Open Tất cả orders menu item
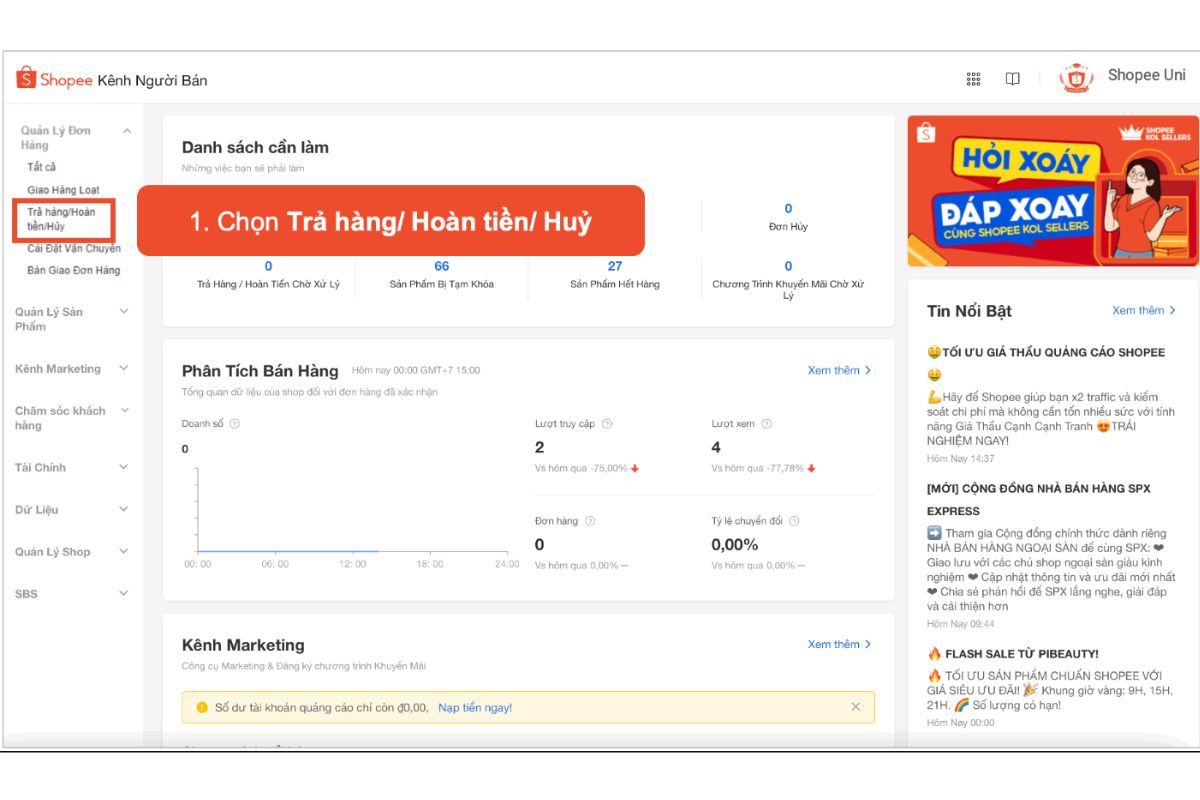The height and width of the screenshot is (800, 1200). pyautogui.click(x=41, y=167)
